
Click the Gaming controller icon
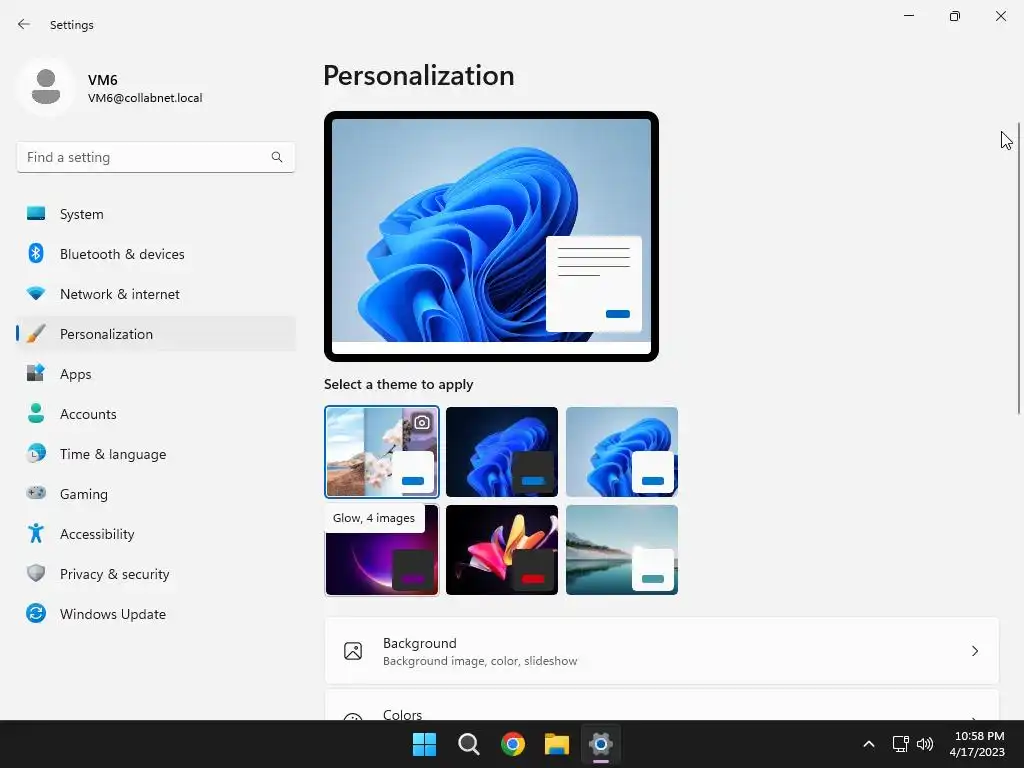pos(36,493)
